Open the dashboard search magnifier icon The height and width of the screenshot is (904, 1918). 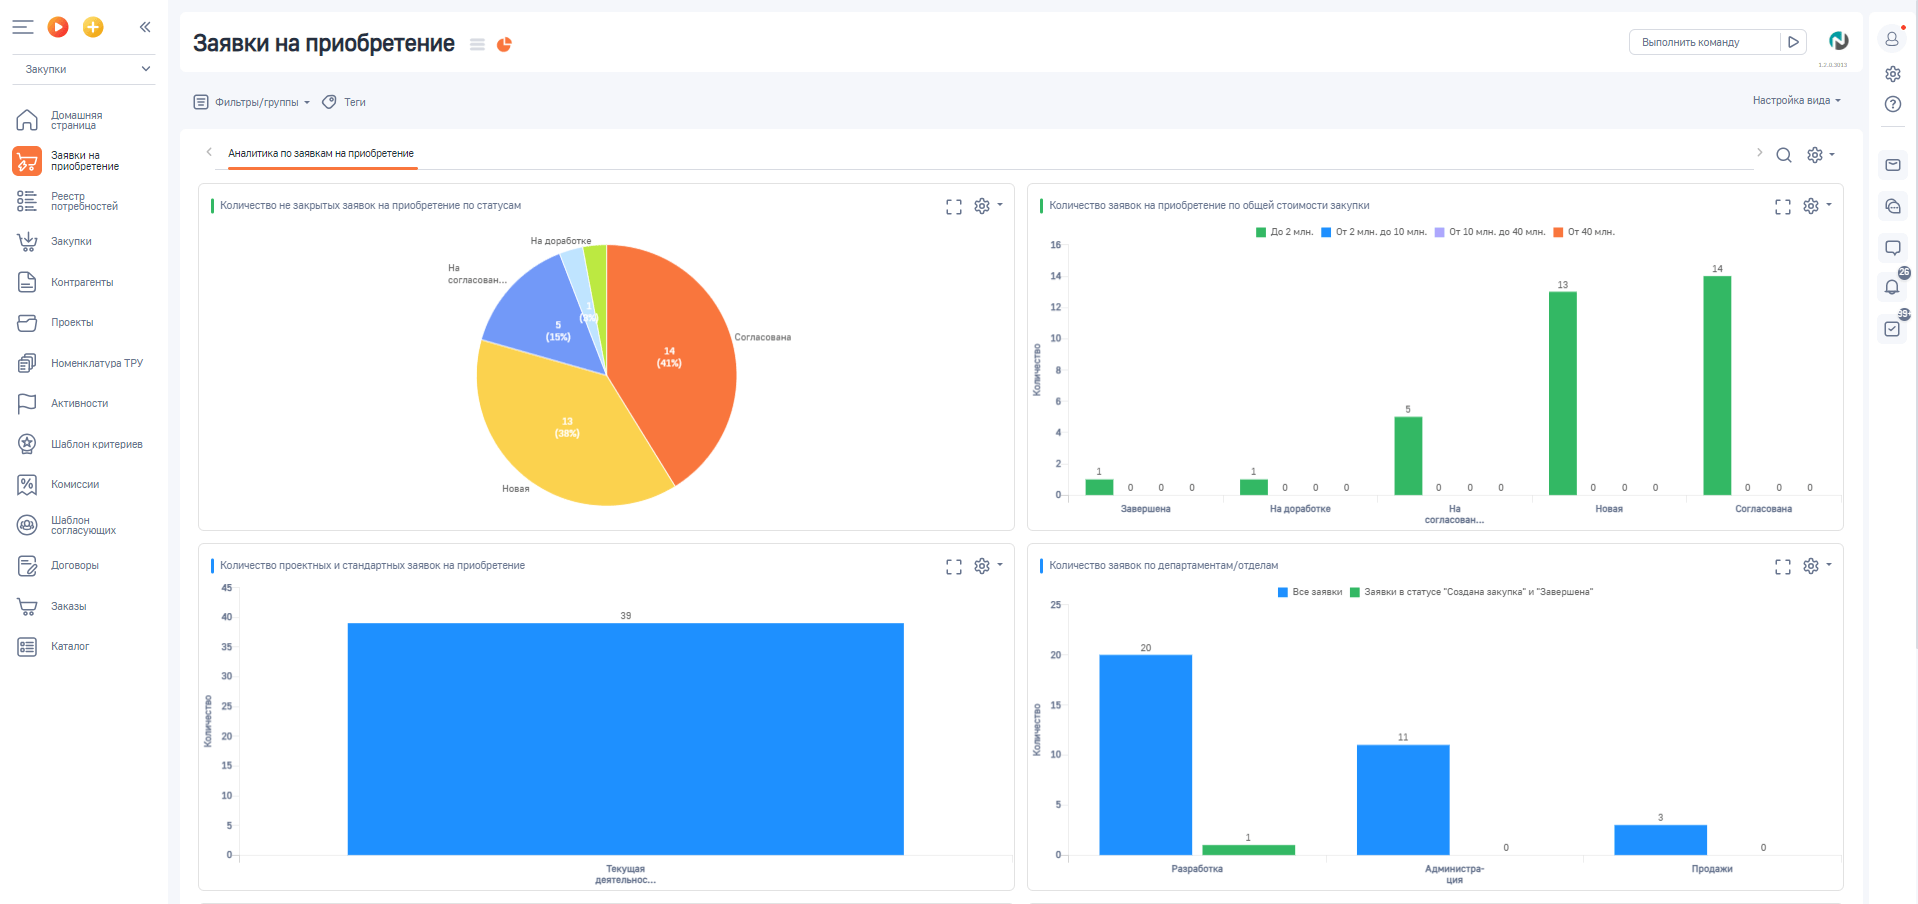pos(1783,155)
